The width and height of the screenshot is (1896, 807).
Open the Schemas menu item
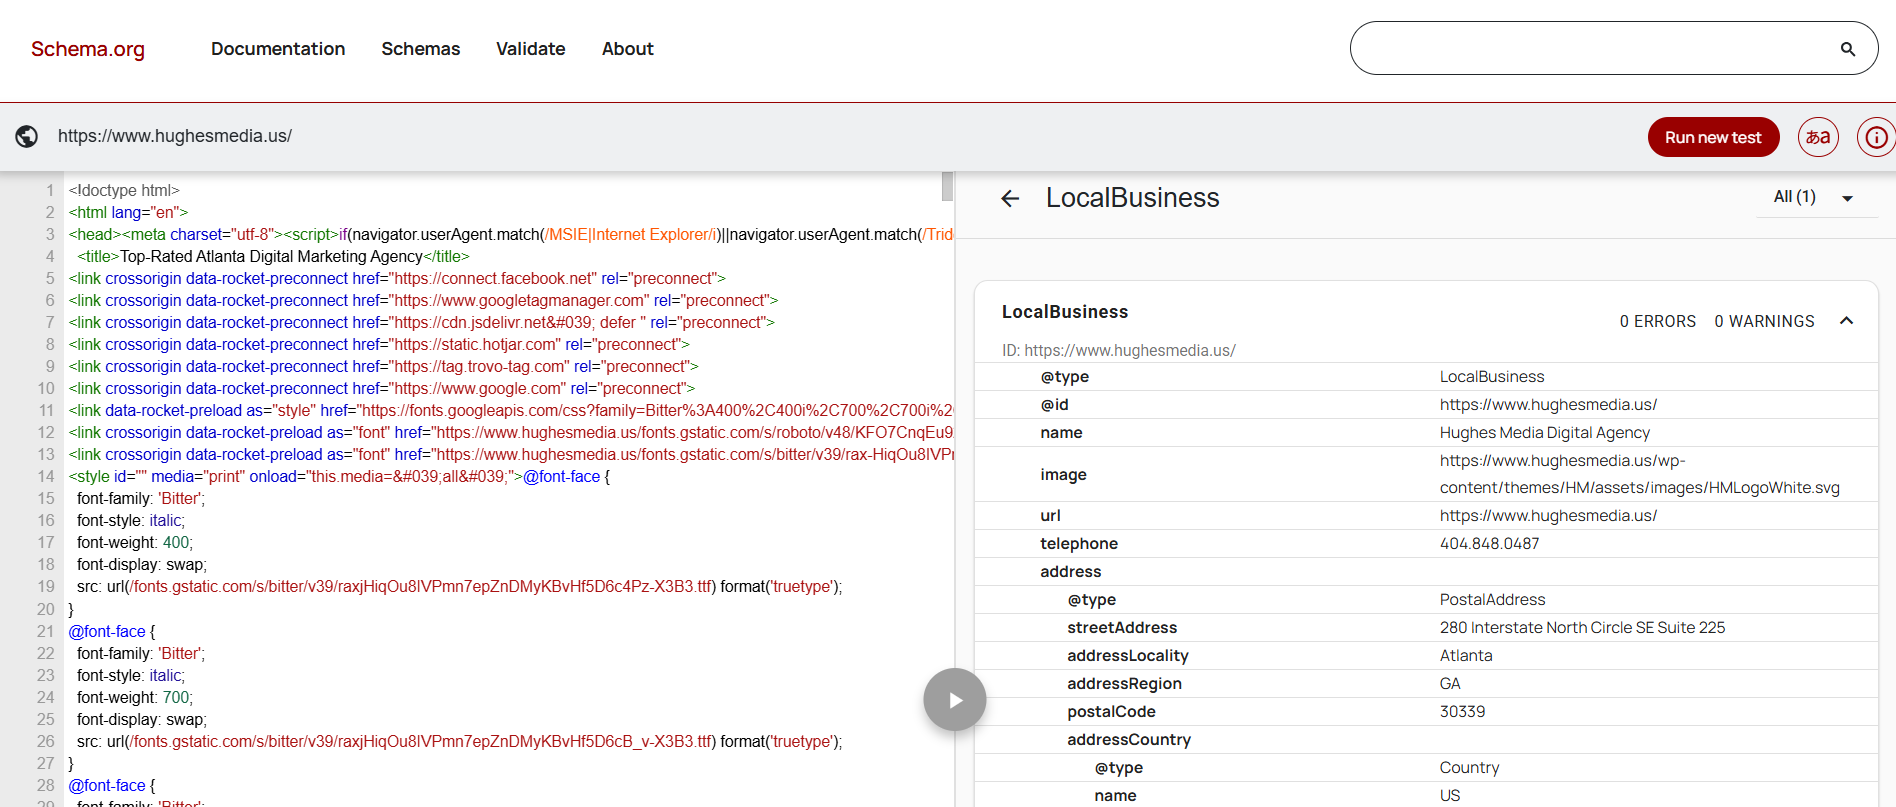[421, 49]
